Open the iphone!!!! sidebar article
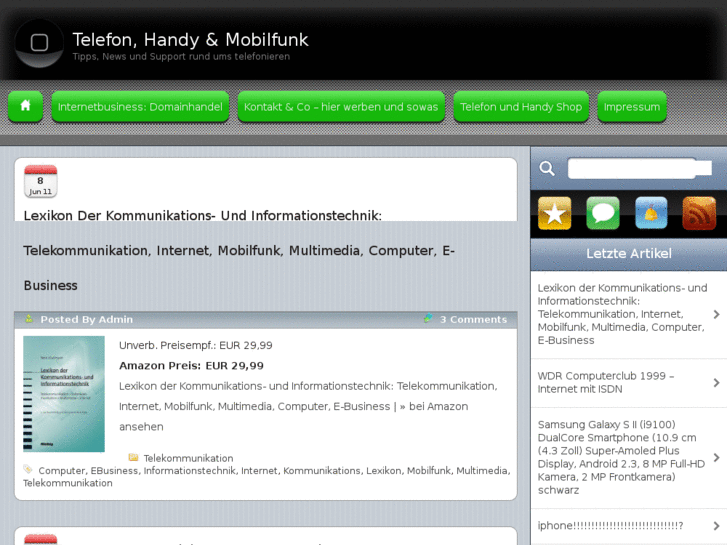727x545 pixels. point(610,526)
